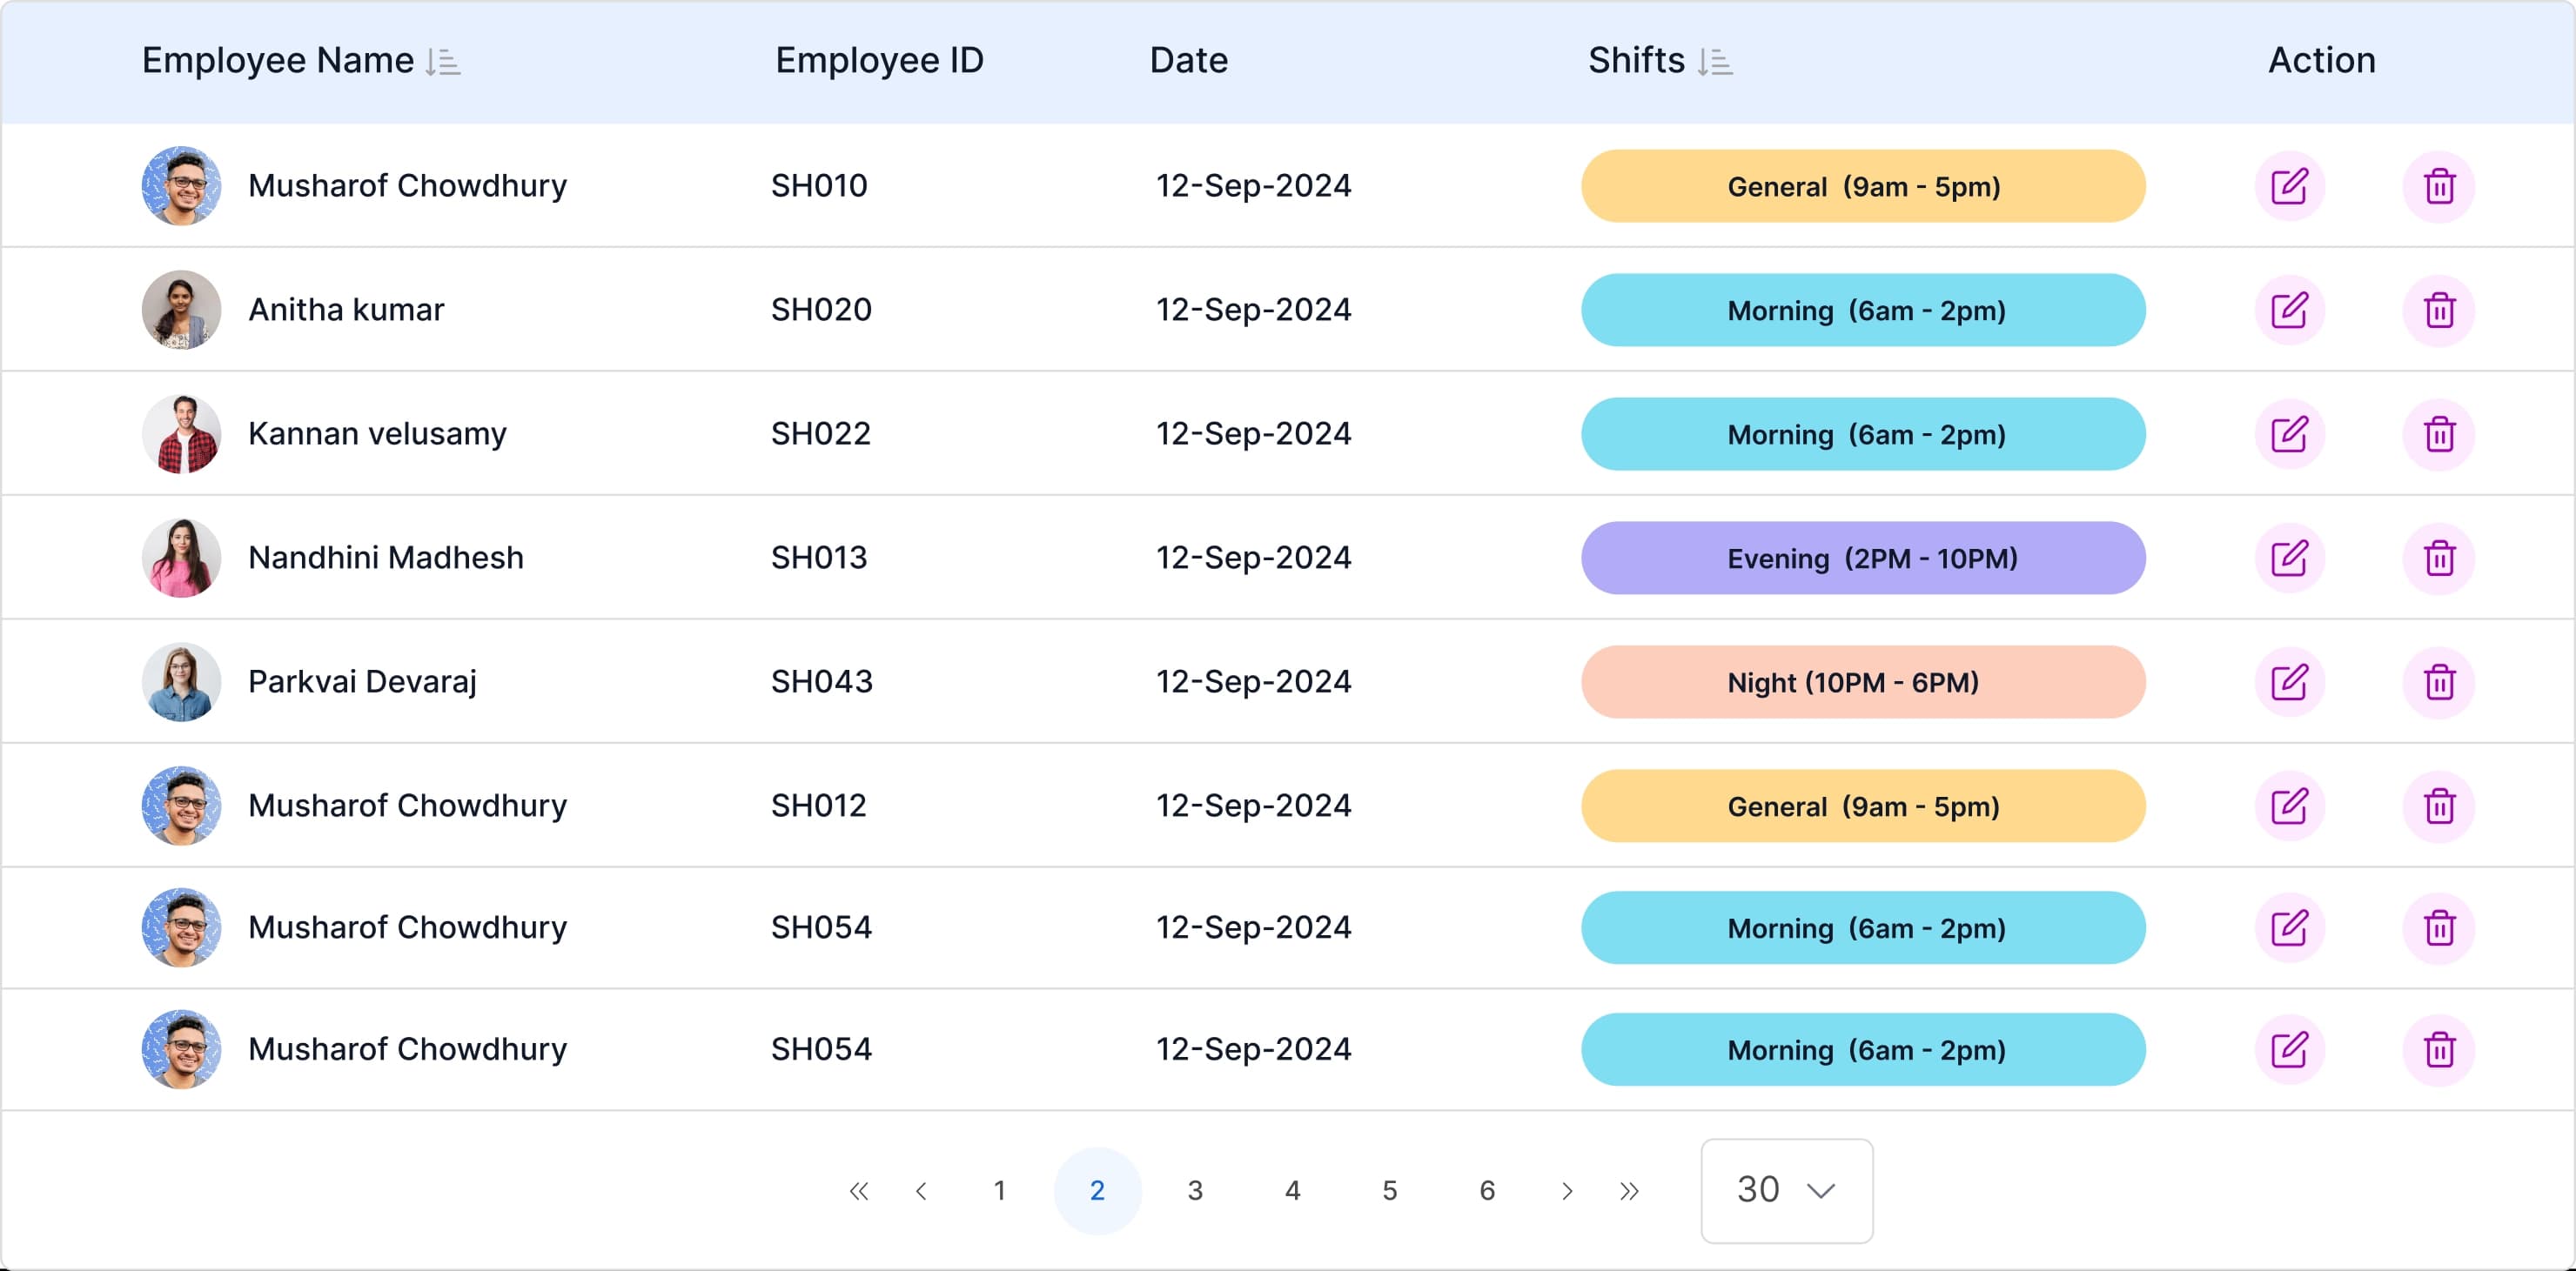
Task: Open Parkvai Devaraj's profile photo
Action: click(181, 682)
